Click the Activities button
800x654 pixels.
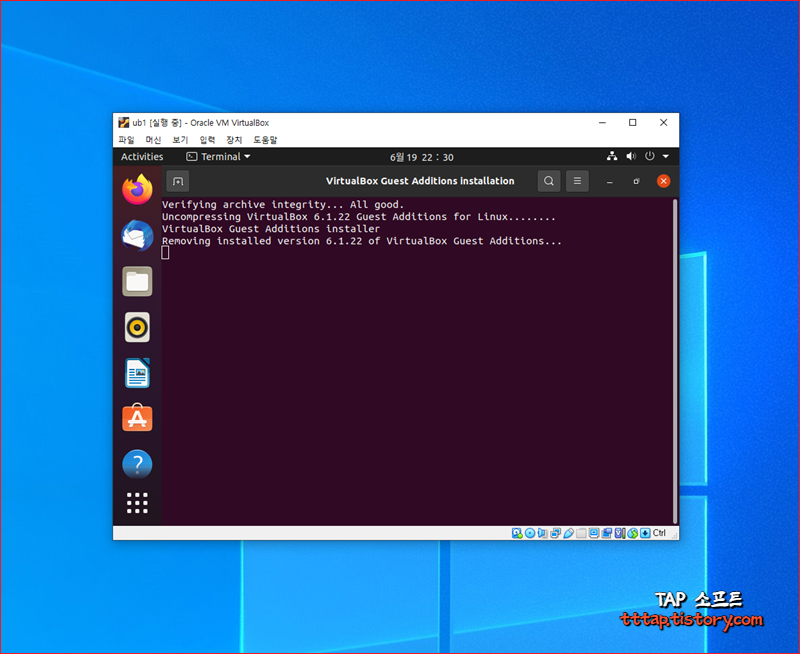coord(142,157)
